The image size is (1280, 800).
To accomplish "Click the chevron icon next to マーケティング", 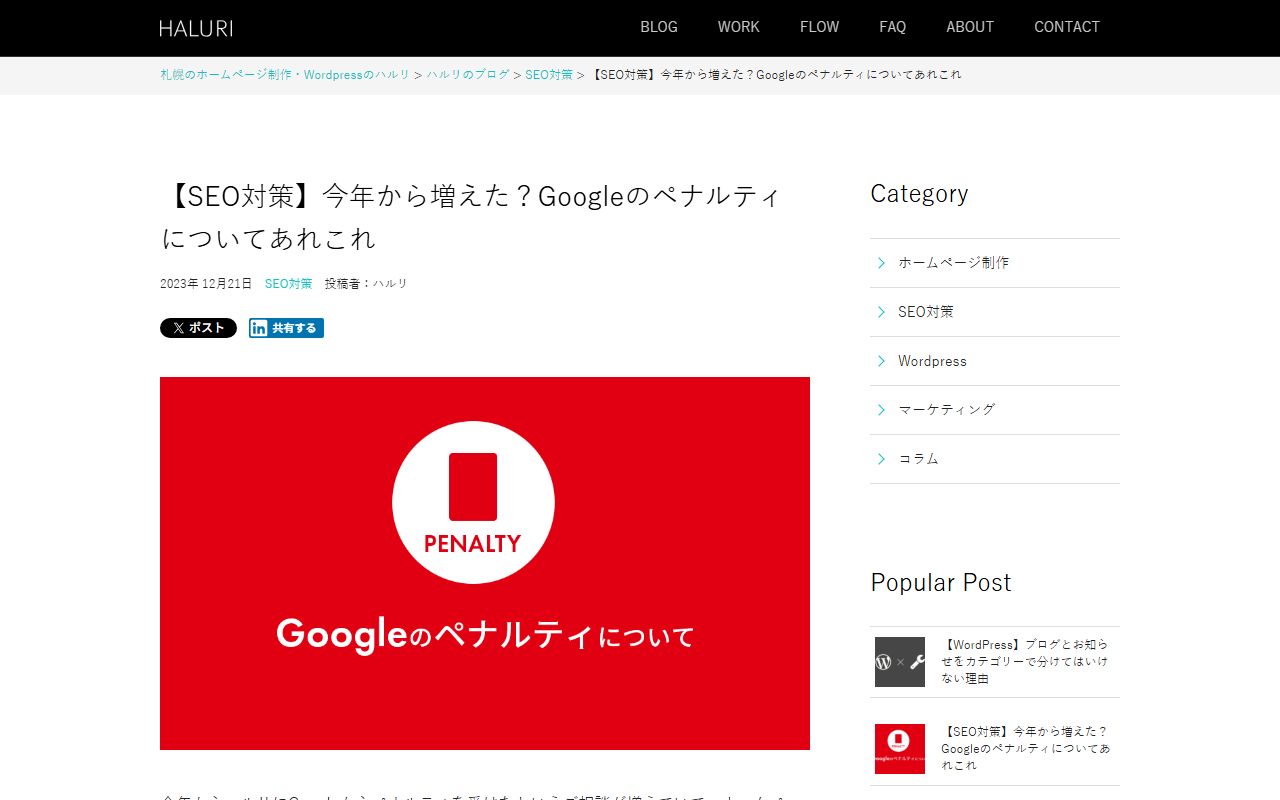I will click(x=881, y=410).
